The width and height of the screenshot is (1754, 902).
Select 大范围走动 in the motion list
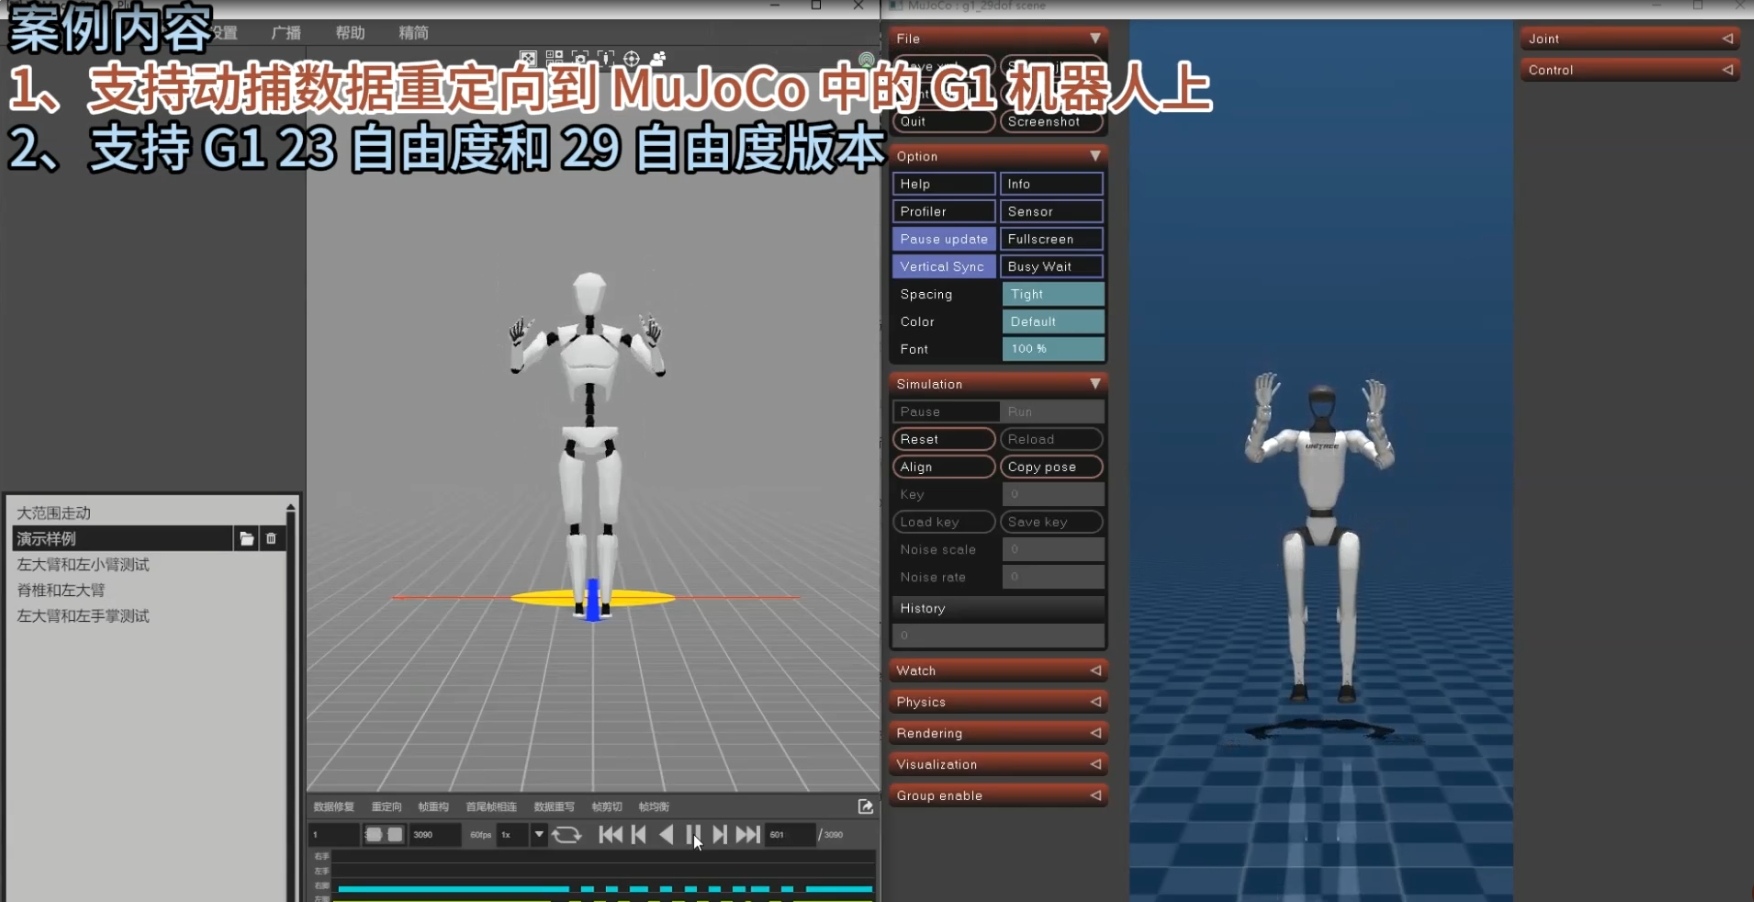pos(54,513)
